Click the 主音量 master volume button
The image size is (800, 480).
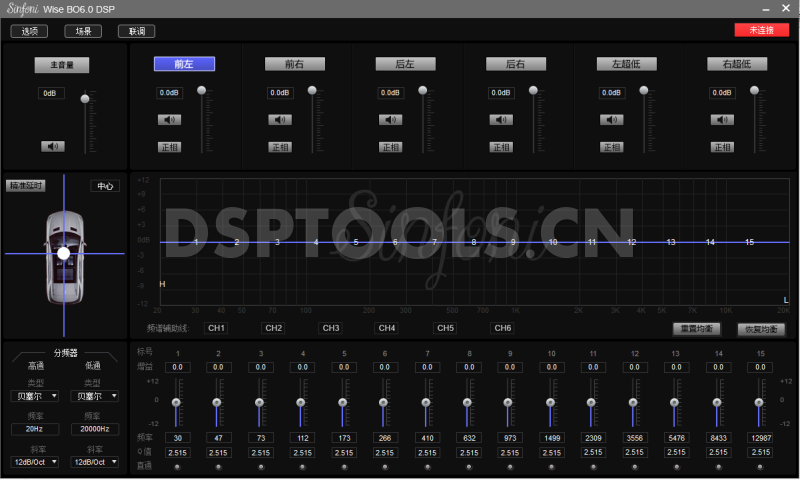click(62, 65)
